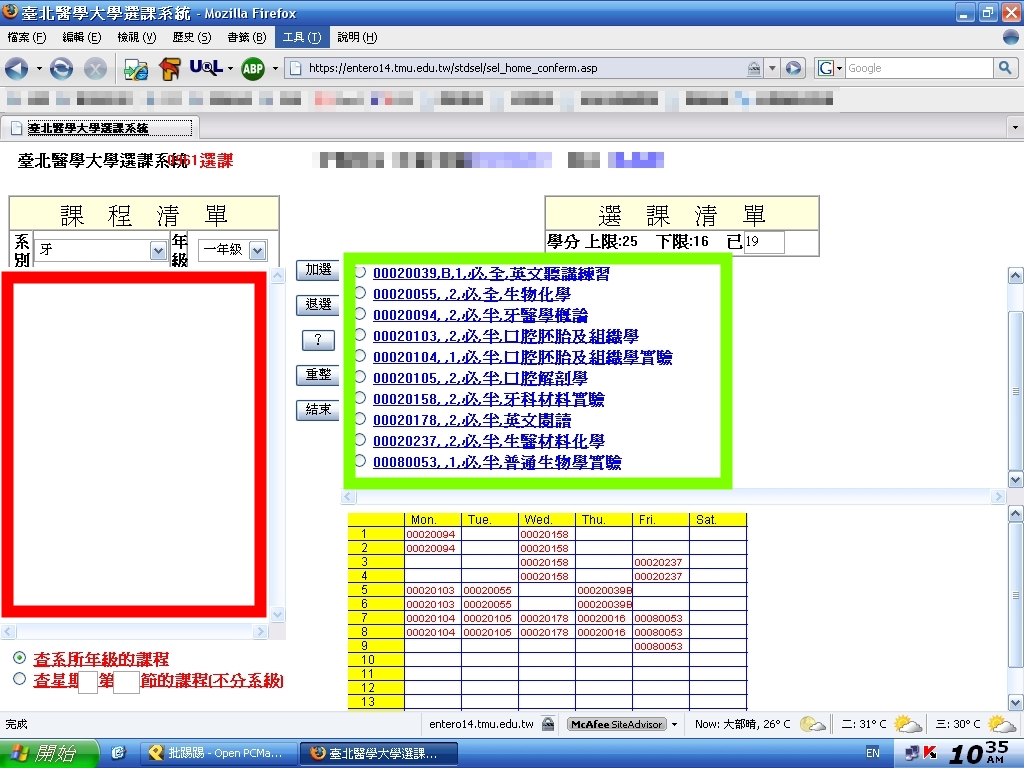This screenshot has height=768, width=1024.
Task: Open the tab list dropdown arrow
Action: 1015,127
